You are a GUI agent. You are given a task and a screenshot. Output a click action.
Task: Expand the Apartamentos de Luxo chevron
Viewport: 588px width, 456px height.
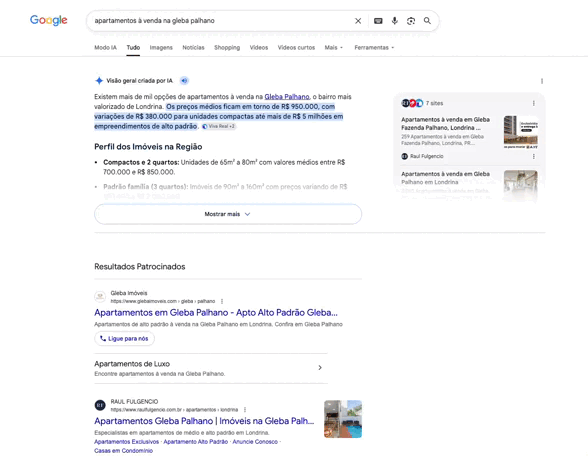[320, 368]
